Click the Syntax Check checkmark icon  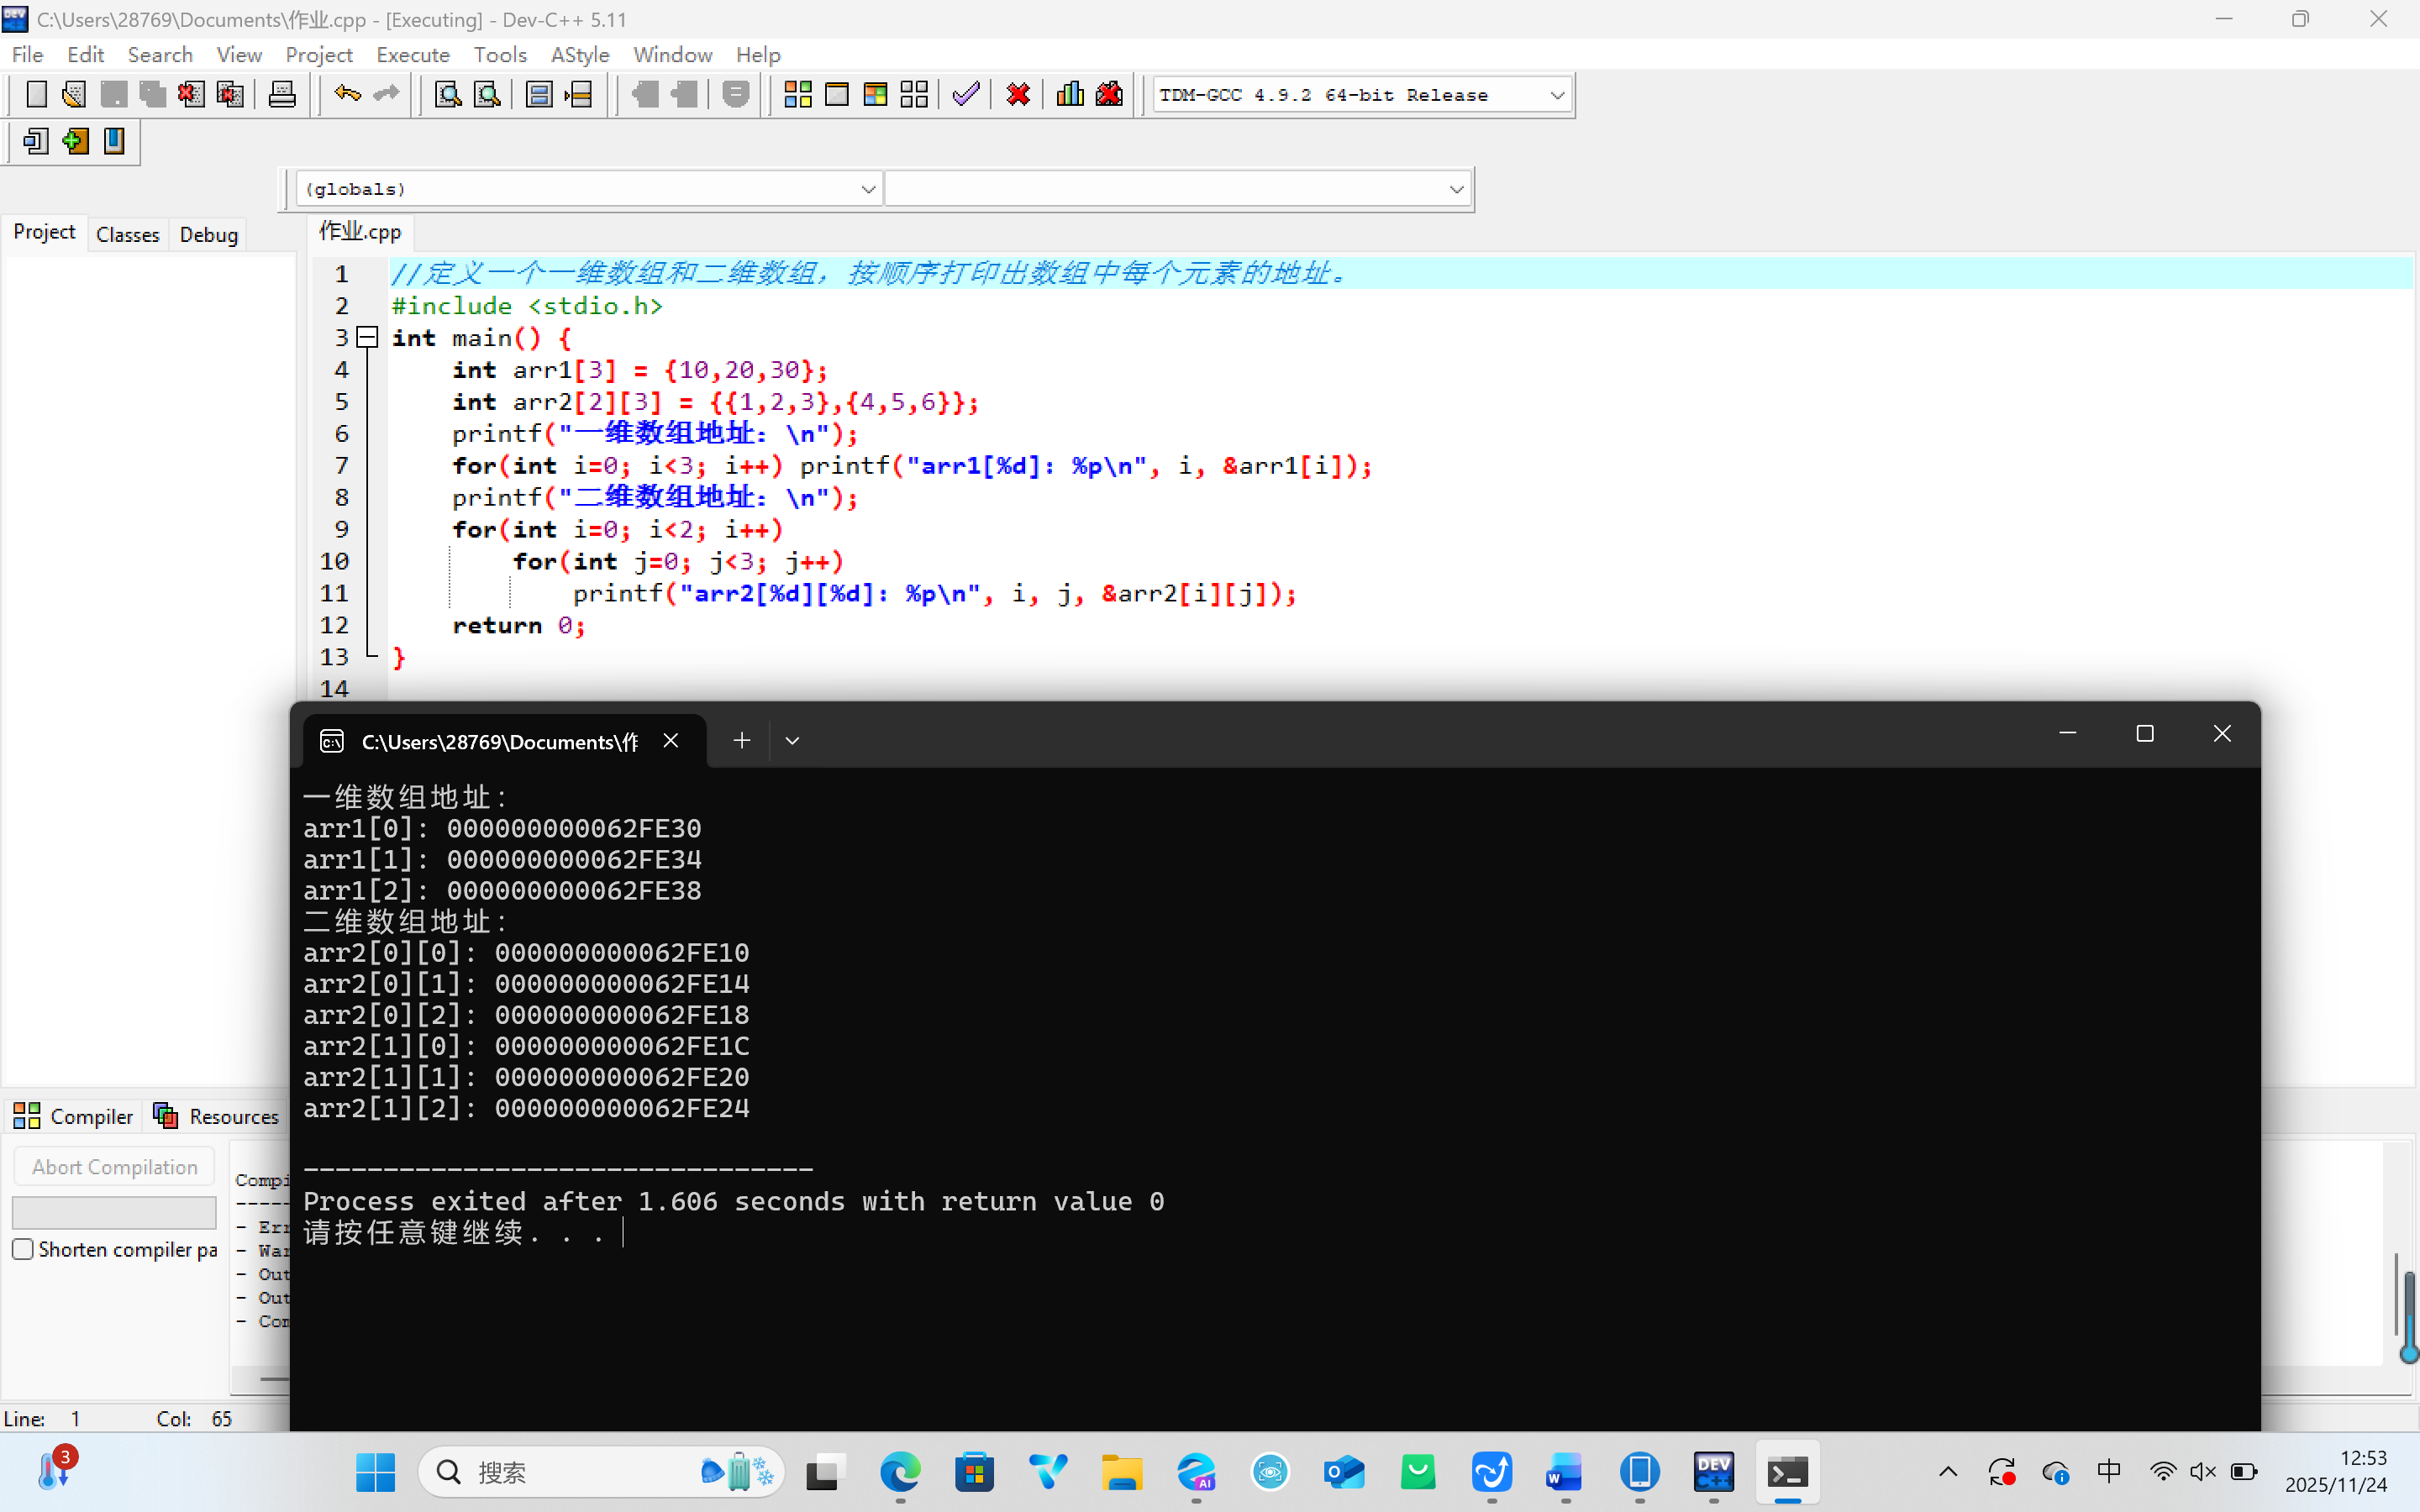point(965,95)
